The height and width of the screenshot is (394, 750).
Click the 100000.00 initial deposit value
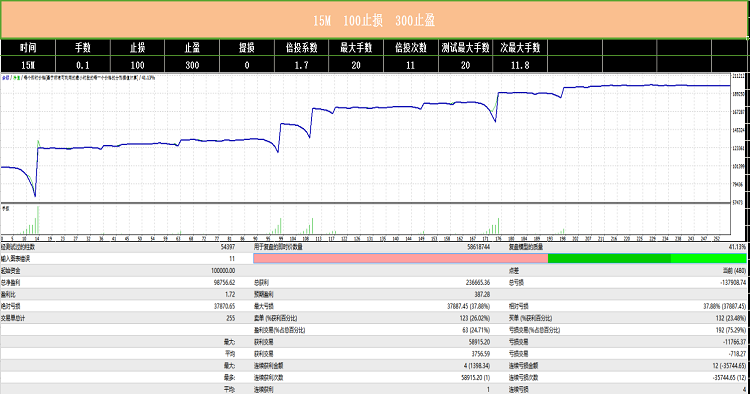[x=223, y=271]
